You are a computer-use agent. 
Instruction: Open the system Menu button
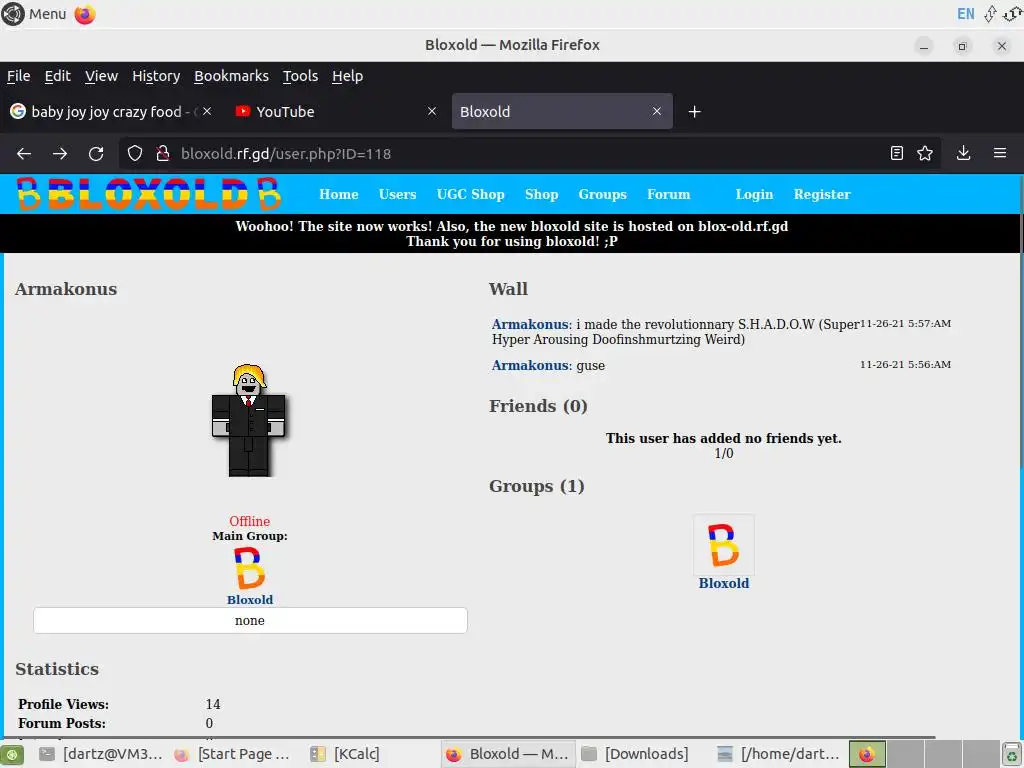pos(34,14)
